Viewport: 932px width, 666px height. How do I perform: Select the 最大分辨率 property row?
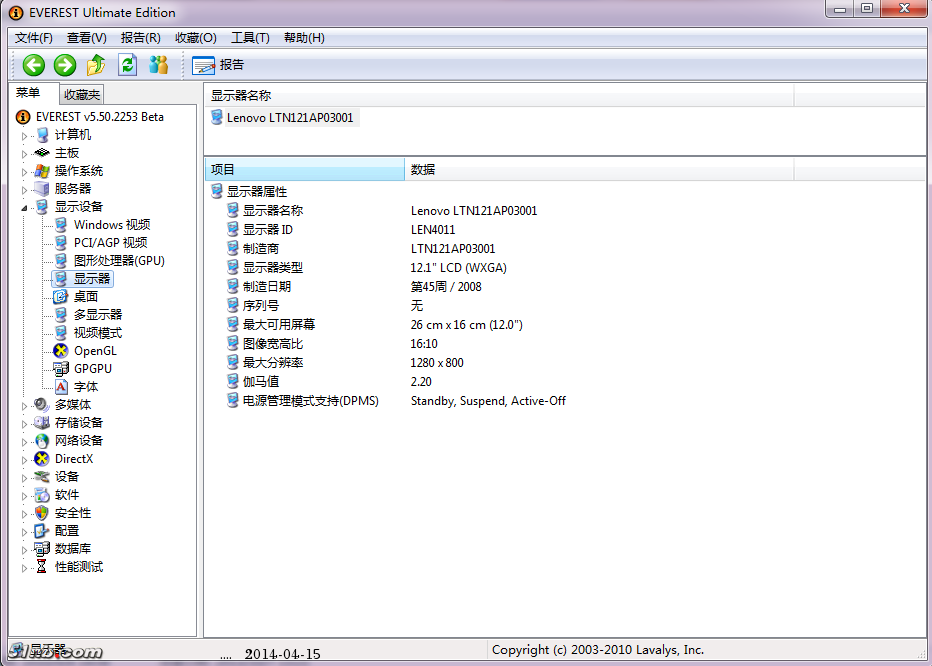point(273,363)
